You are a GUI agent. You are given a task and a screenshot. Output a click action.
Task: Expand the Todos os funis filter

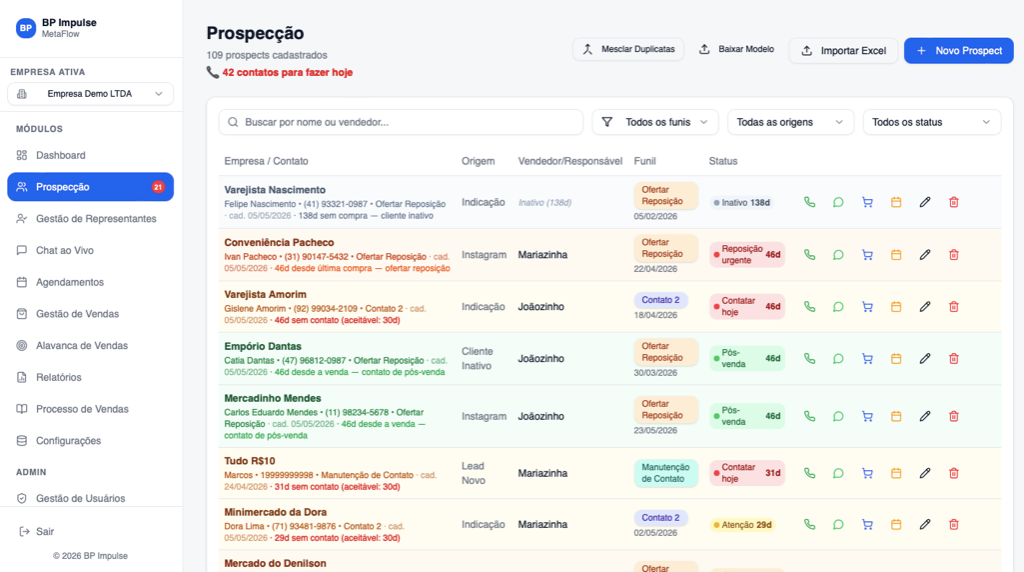click(x=655, y=122)
